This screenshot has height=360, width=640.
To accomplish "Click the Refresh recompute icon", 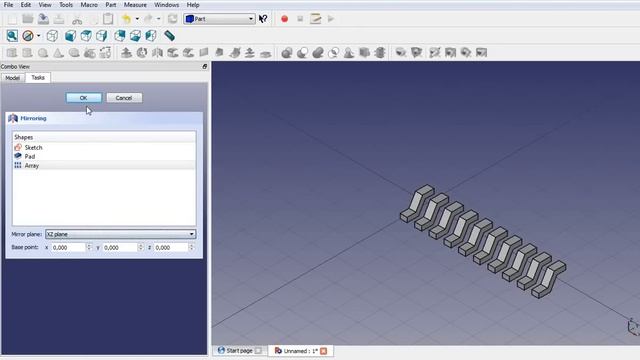I will (x=173, y=19).
